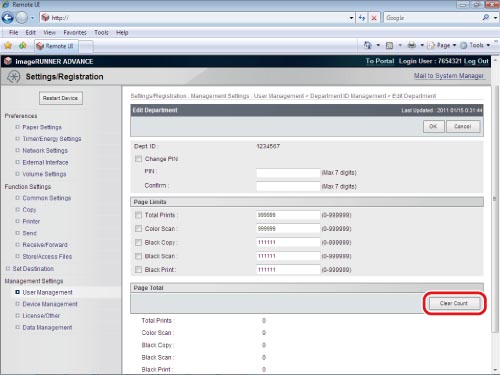Click the Color Scan limit field

(x=288, y=229)
